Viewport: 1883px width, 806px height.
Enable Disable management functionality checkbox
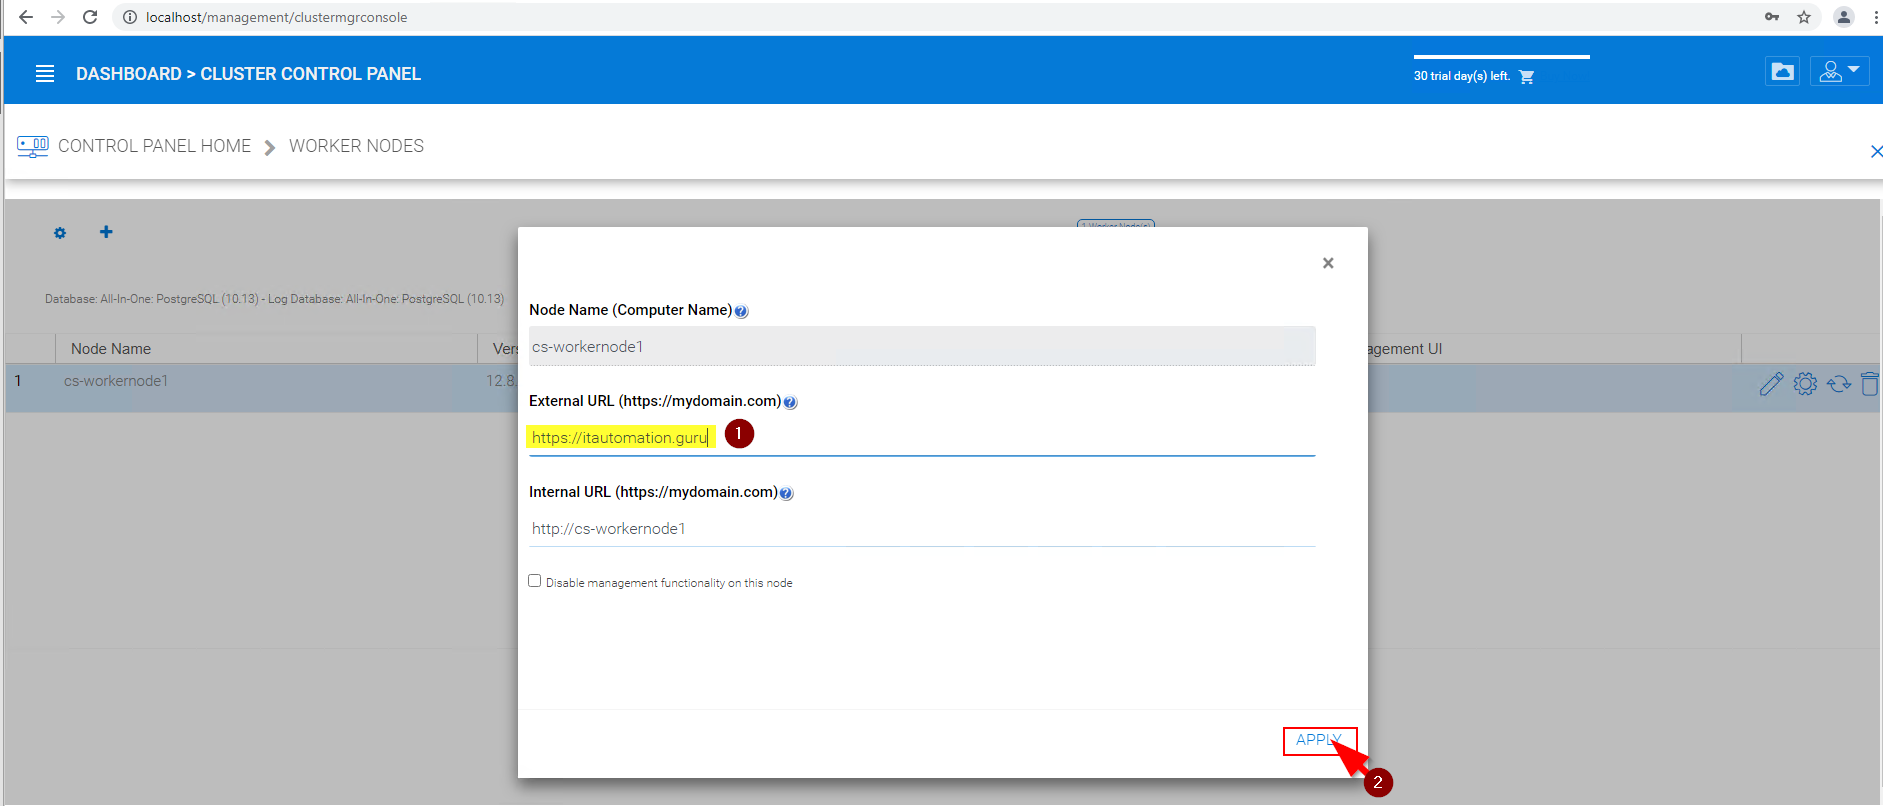[x=535, y=581]
